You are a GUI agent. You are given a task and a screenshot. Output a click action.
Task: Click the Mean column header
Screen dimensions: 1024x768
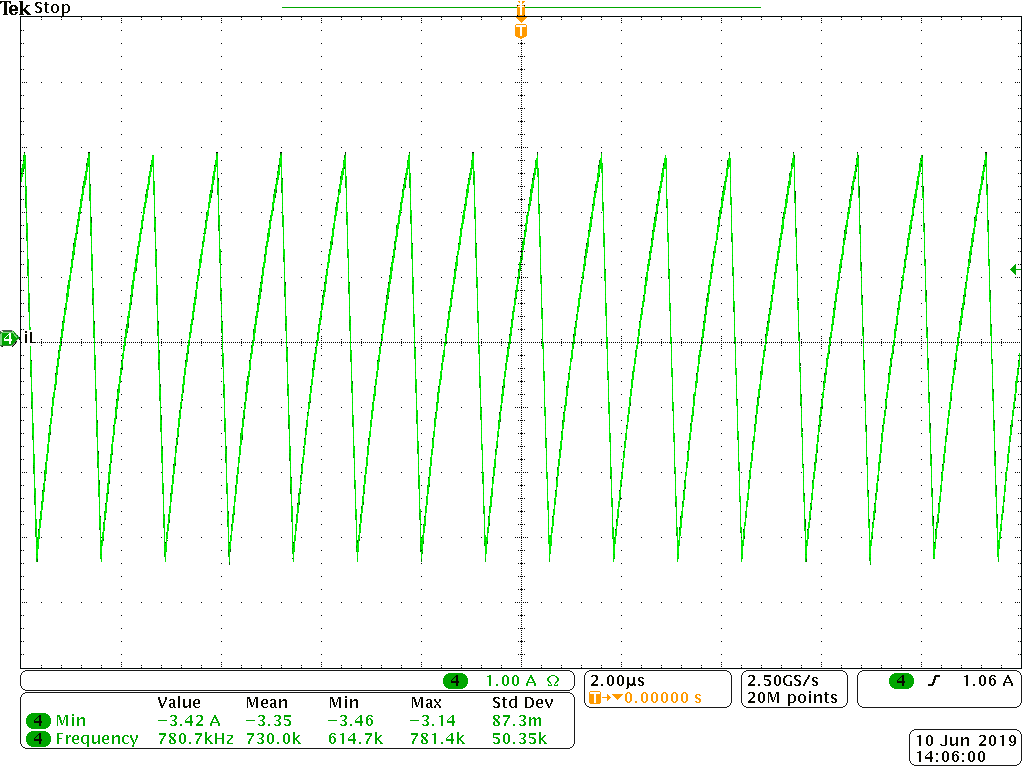pyautogui.click(x=266, y=703)
